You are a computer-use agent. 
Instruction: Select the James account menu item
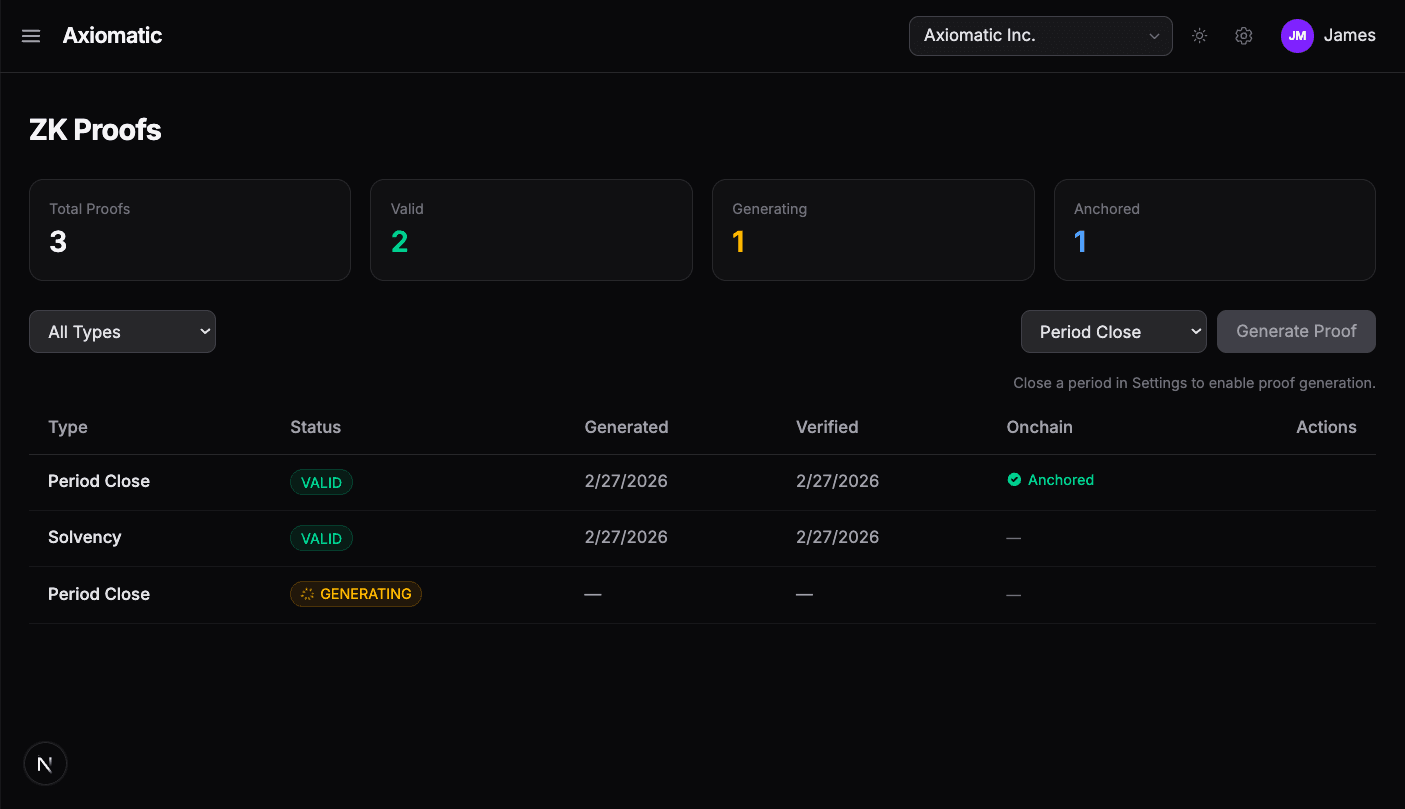click(x=1349, y=35)
